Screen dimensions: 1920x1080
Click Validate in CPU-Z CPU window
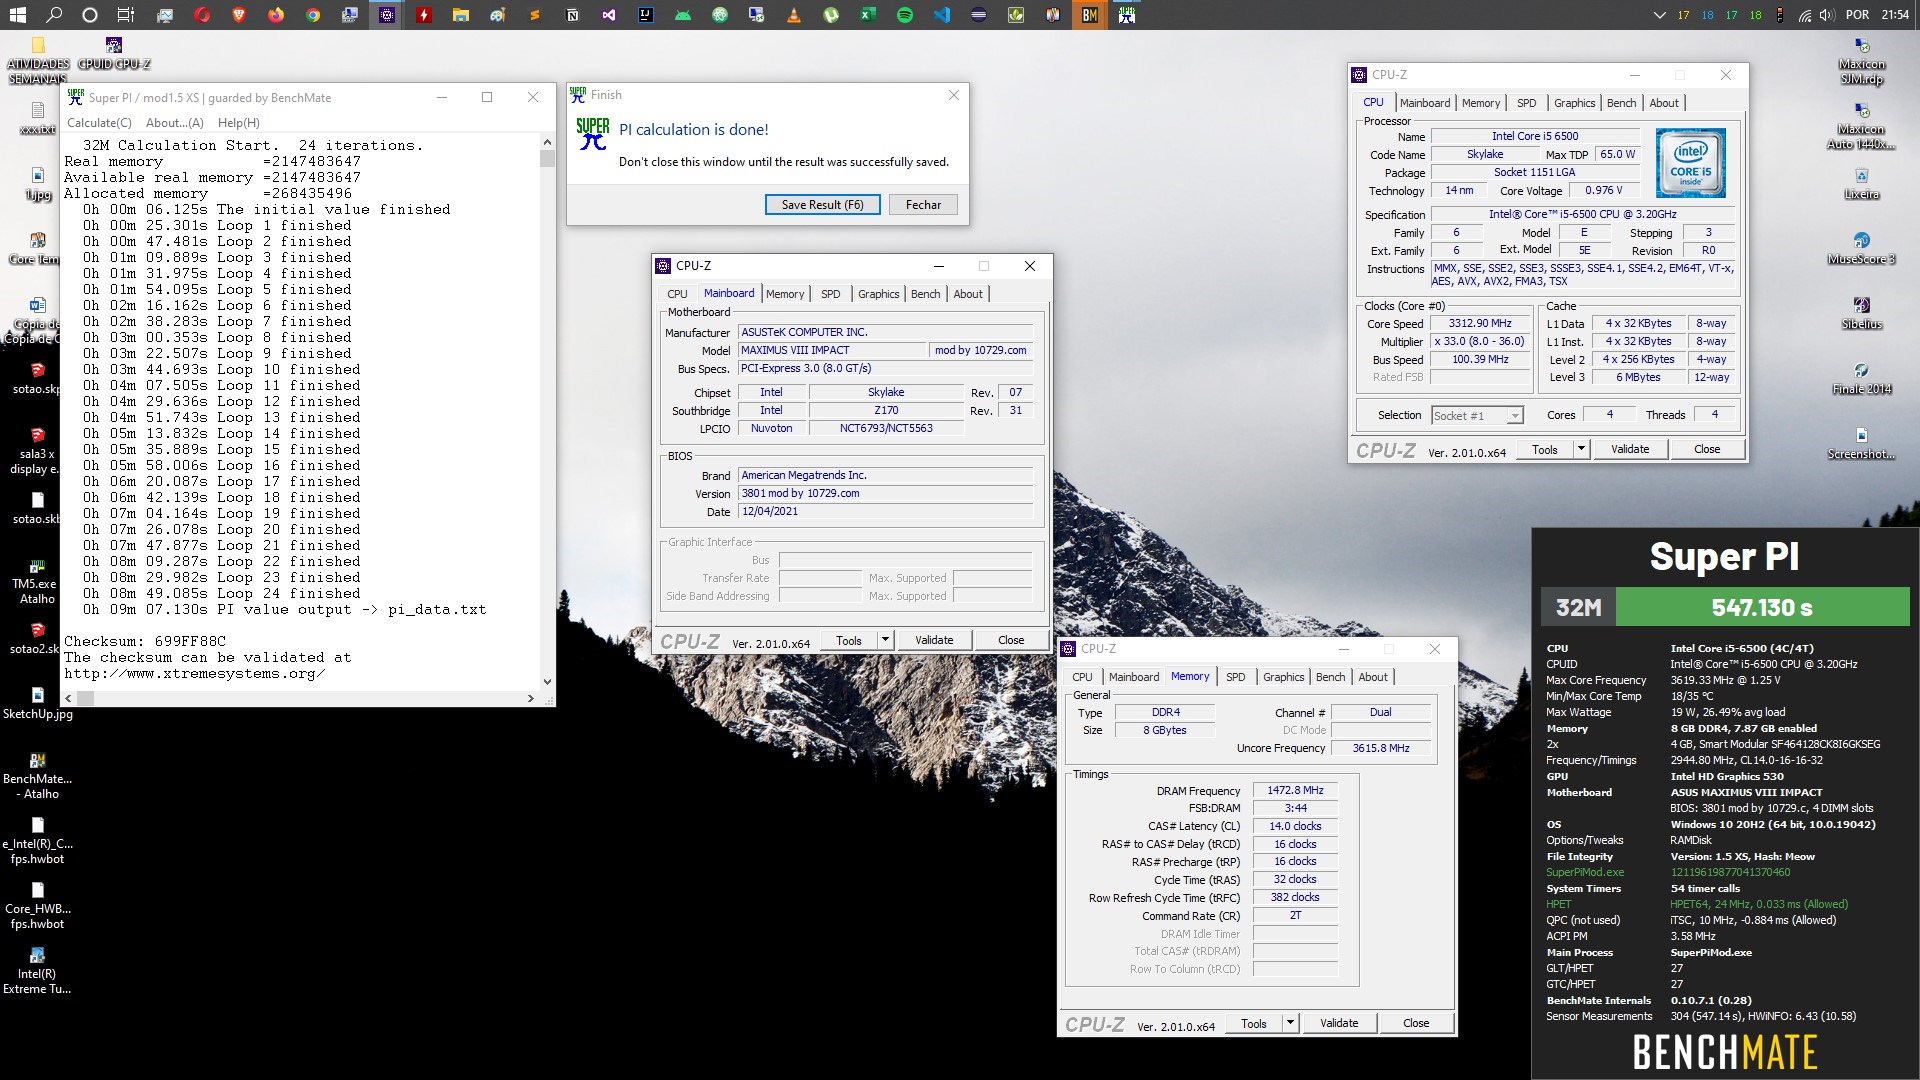click(x=1630, y=449)
